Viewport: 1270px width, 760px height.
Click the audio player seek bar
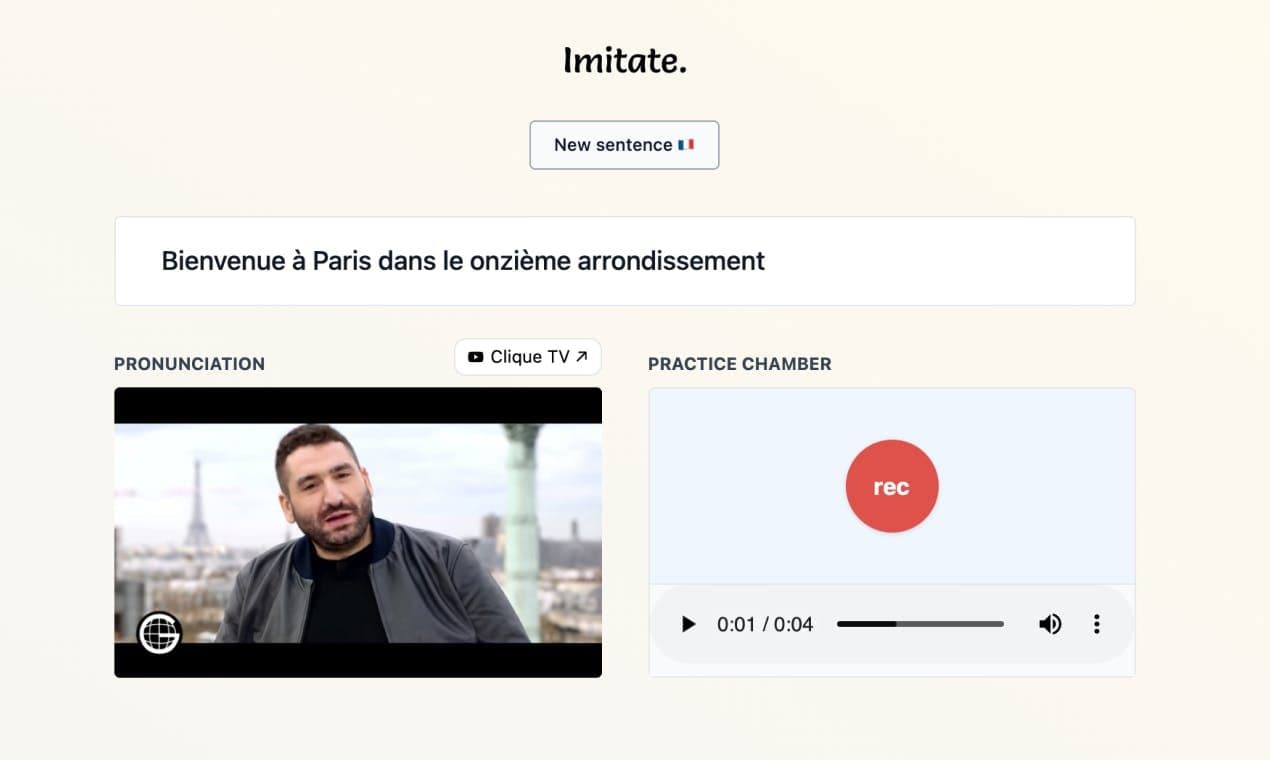(x=920, y=624)
